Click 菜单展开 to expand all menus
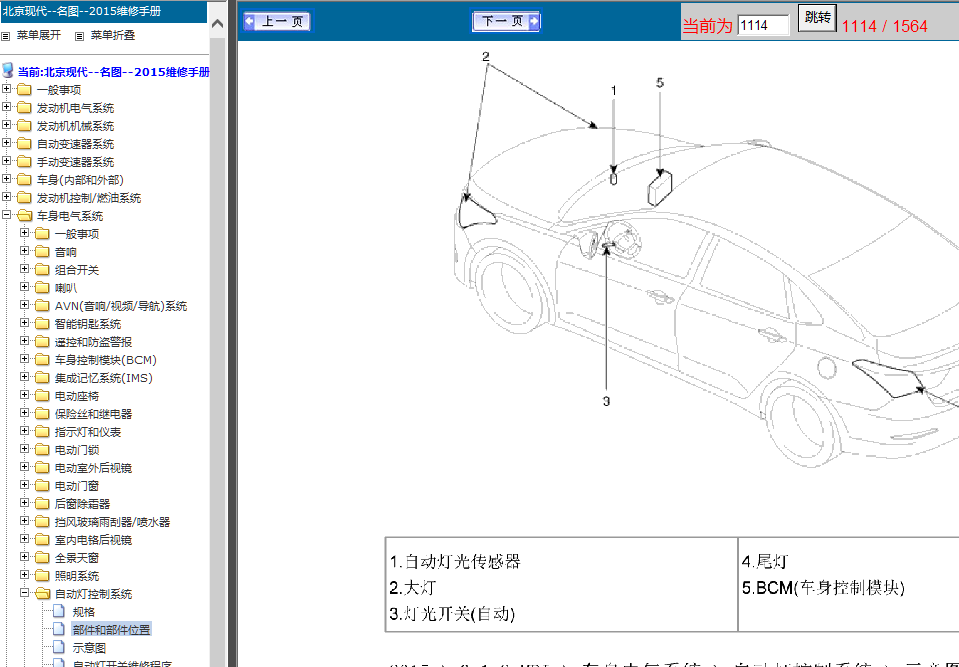Screen dimensions: 959x667 pyautogui.click(x=39, y=35)
